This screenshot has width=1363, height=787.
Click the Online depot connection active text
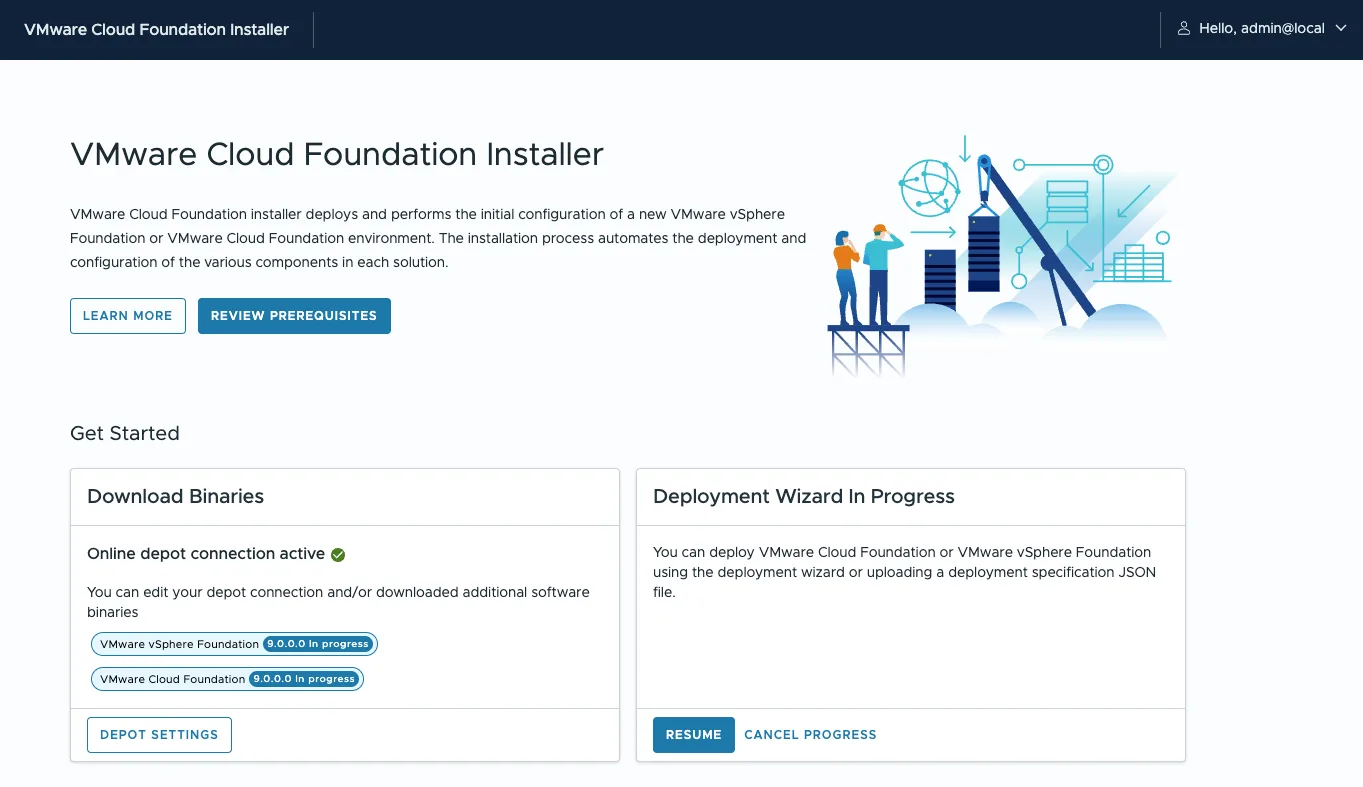coord(206,554)
